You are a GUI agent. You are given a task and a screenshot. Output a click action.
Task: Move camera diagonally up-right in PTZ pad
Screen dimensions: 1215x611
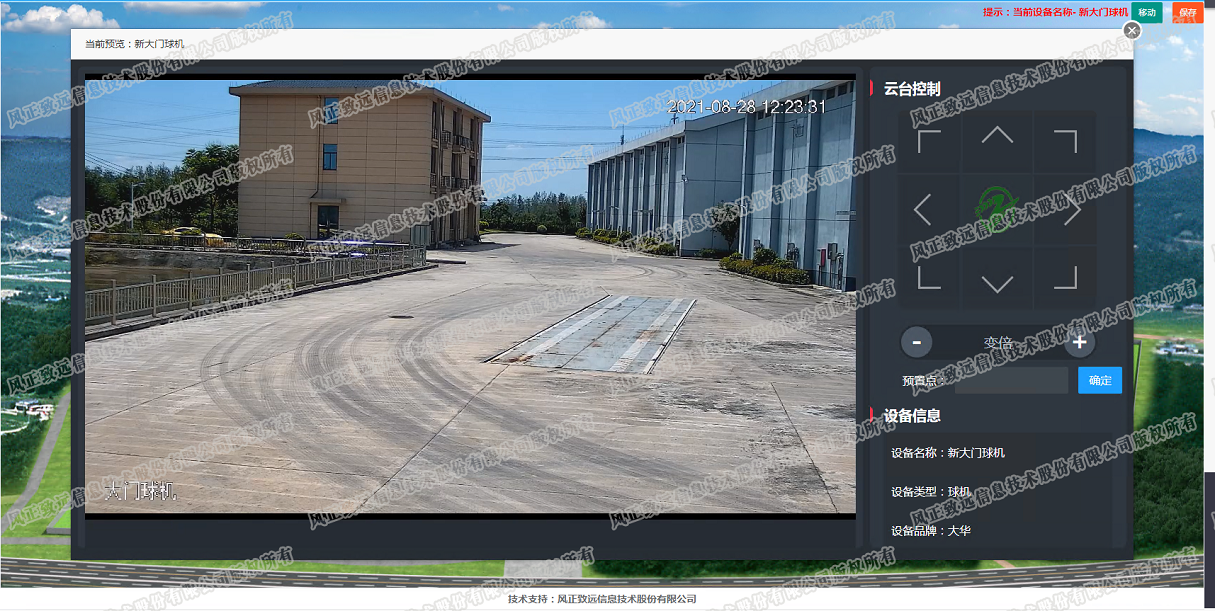[x=1065, y=141]
